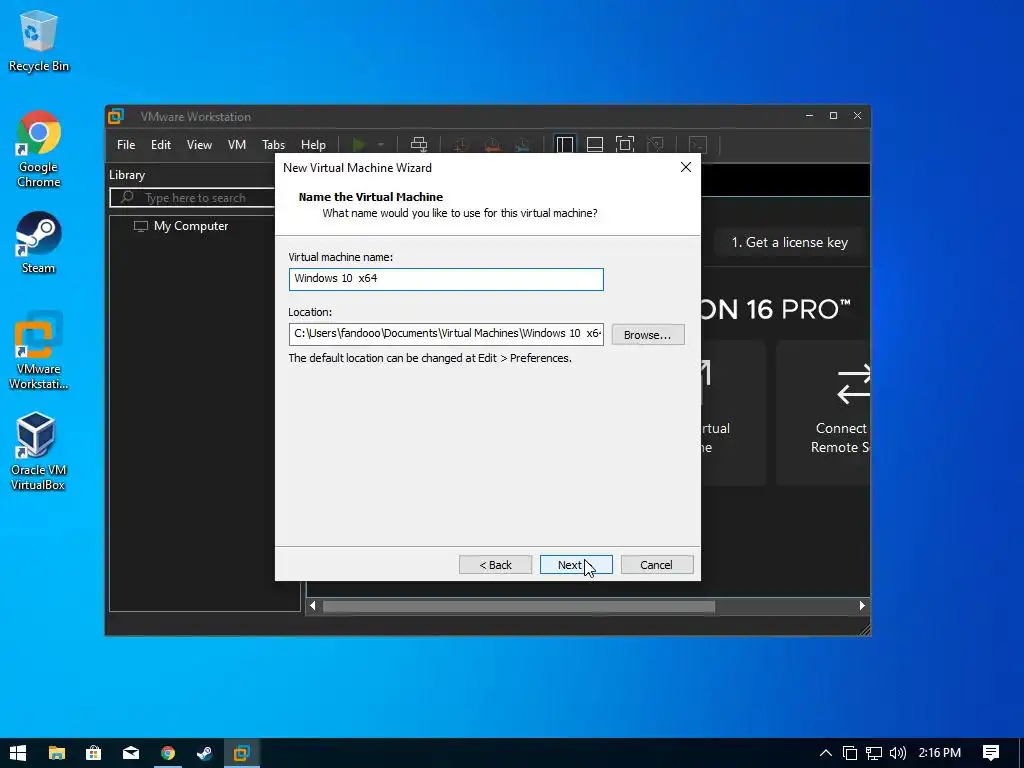Open the Mail app from the taskbar
1024x768 pixels.
click(131, 753)
